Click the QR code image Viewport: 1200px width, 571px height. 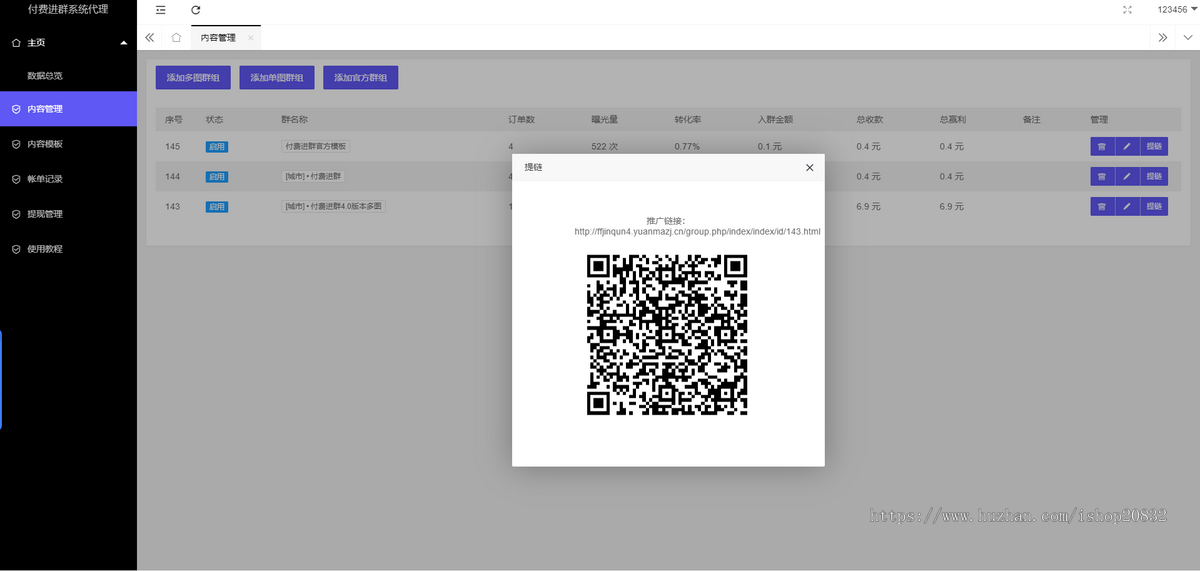click(x=667, y=334)
